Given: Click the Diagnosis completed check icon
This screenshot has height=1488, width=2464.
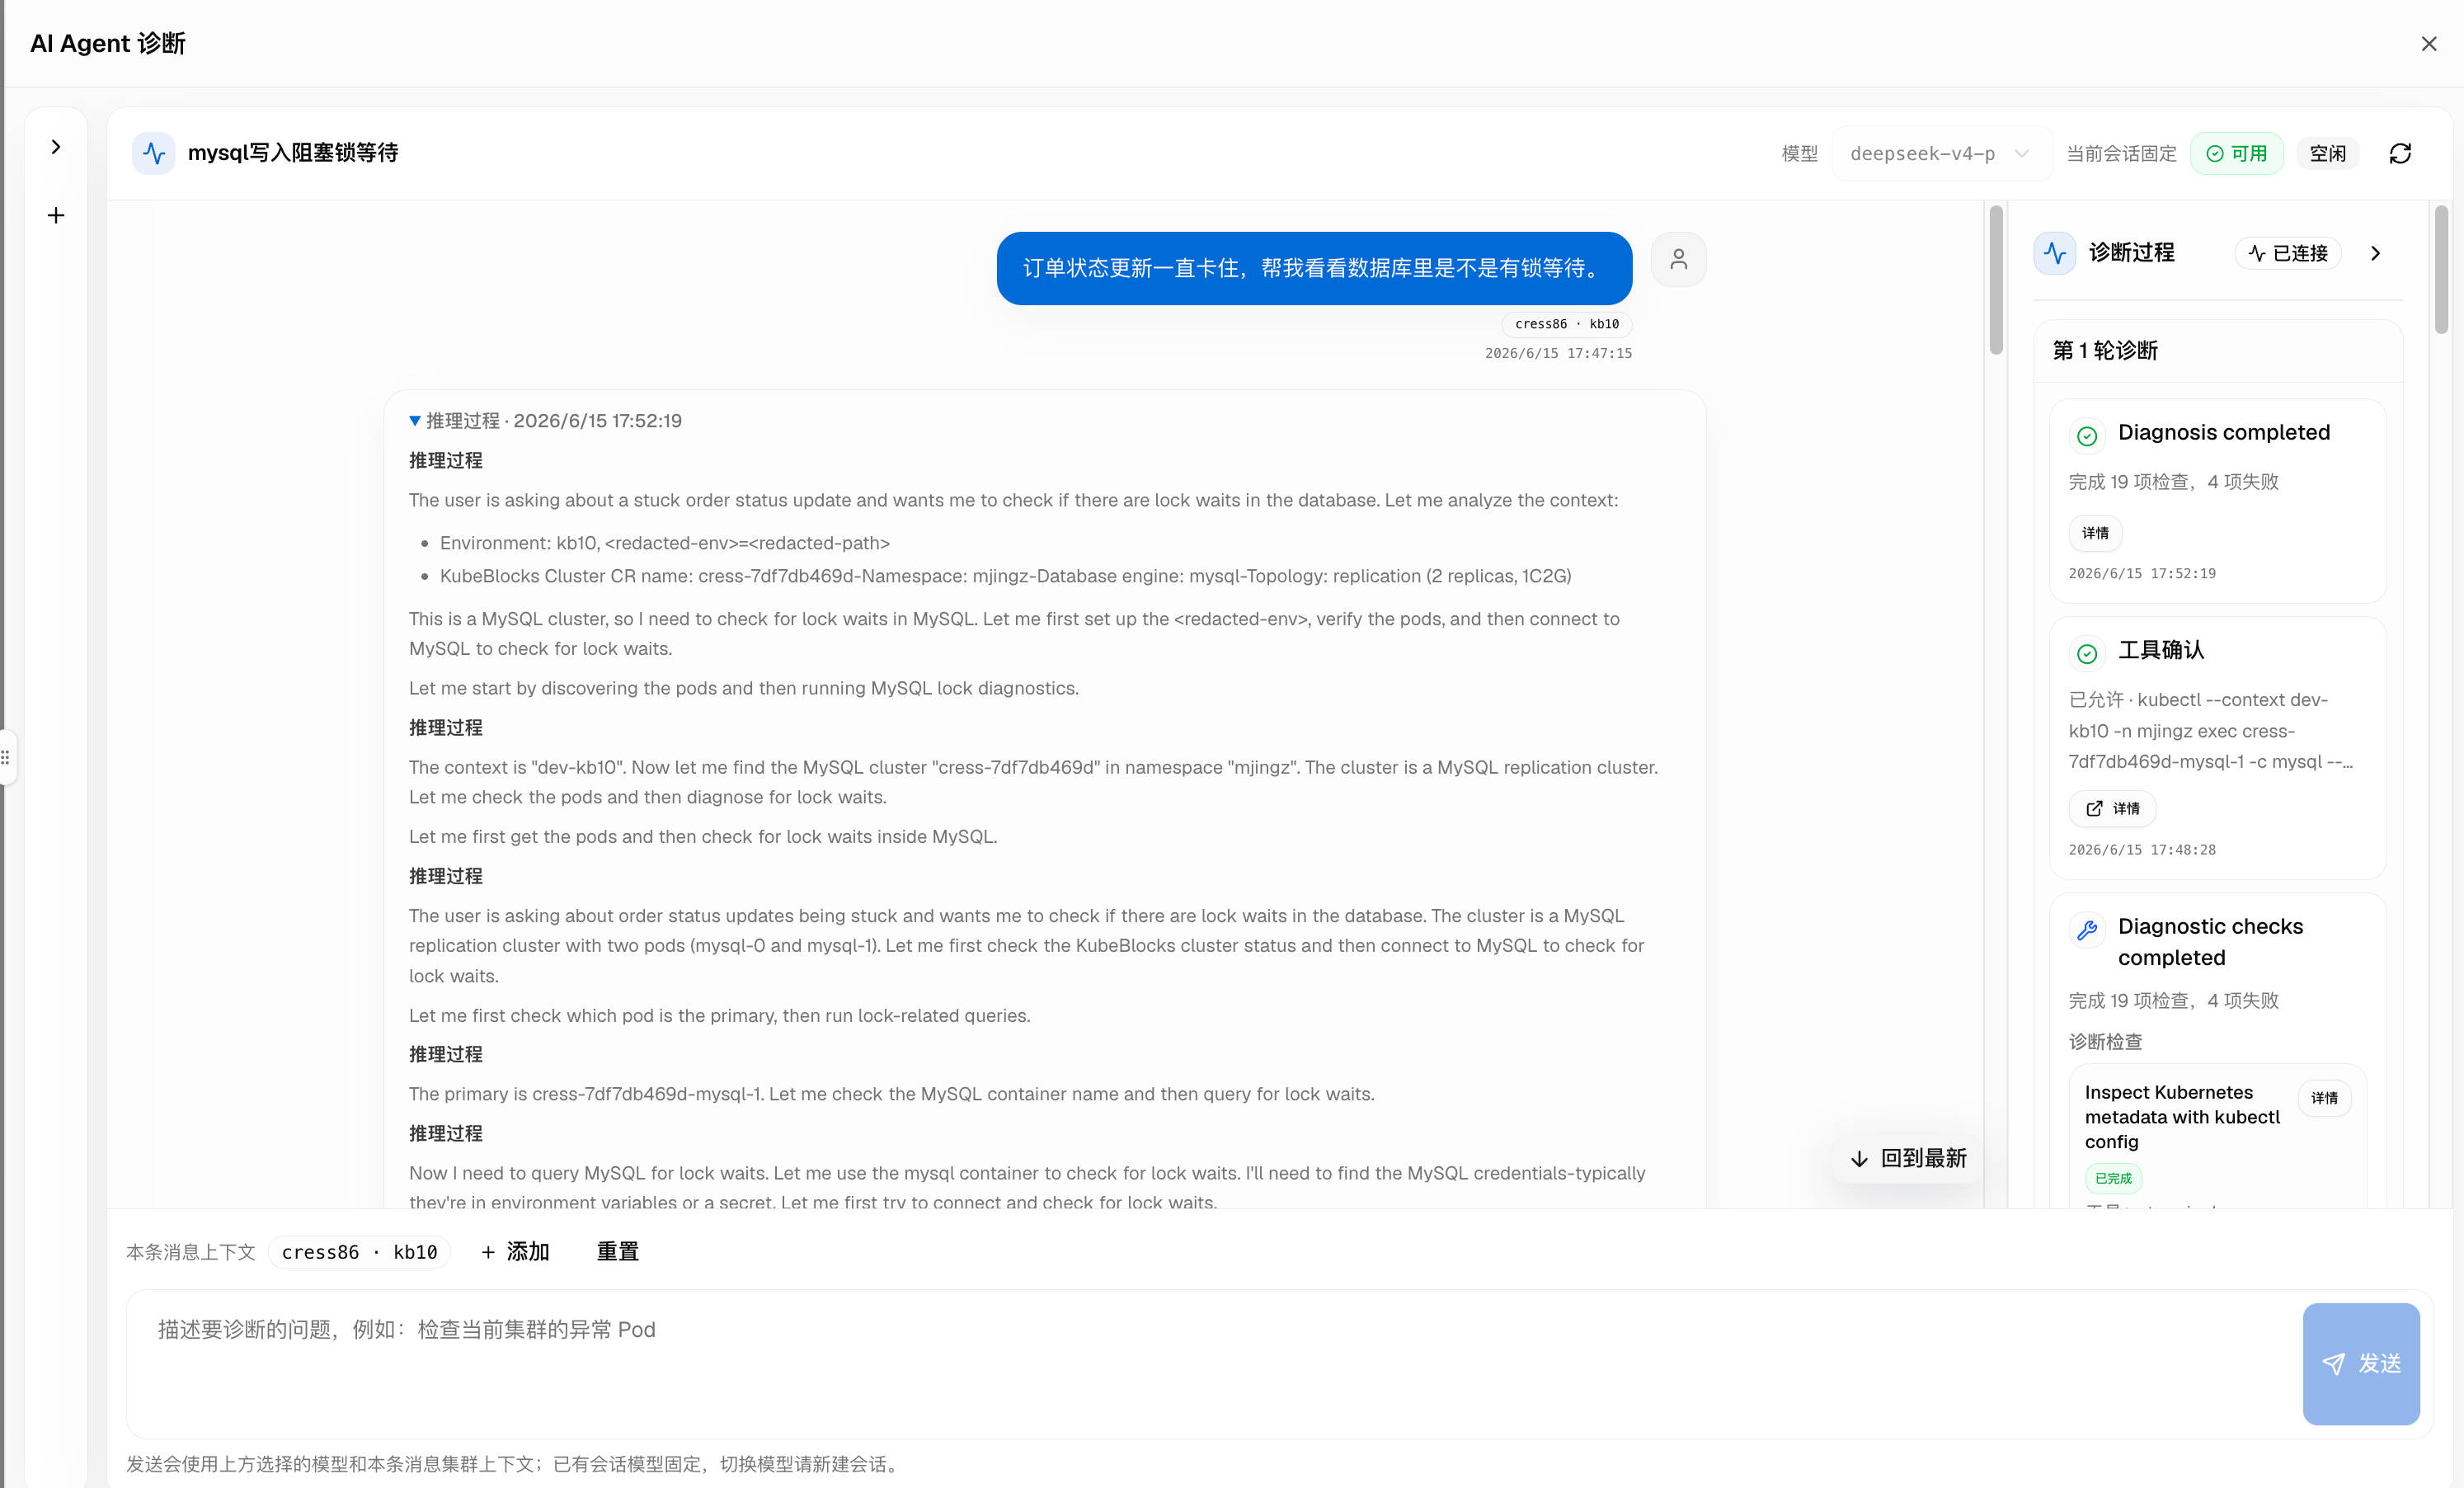Looking at the screenshot, I should (x=2087, y=435).
